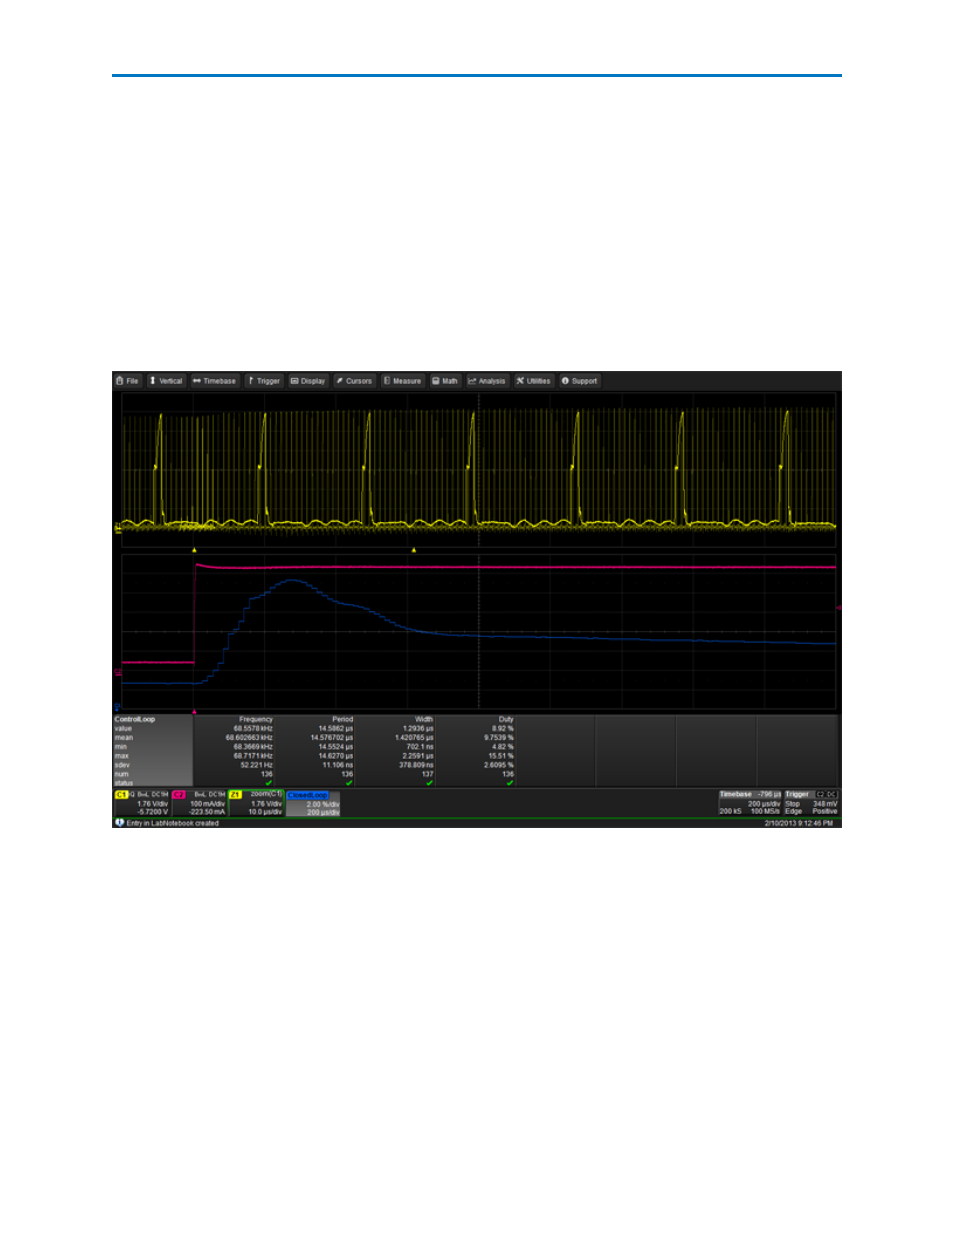Open the Display menu
The image size is (954, 1235).
pyautogui.click(x=308, y=381)
